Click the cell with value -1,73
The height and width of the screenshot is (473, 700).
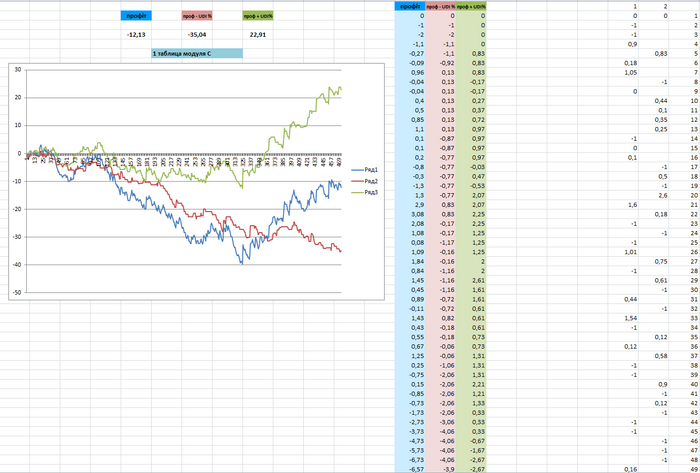coord(410,413)
